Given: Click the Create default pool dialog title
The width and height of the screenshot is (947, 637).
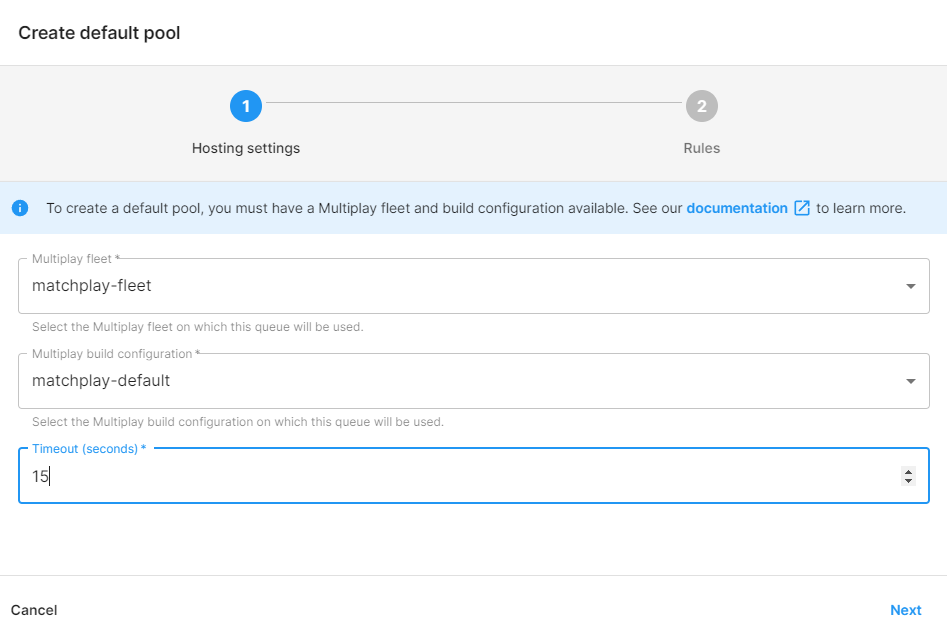Looking at the screenshot, I should pyautogui.click(x=99, y=33).
